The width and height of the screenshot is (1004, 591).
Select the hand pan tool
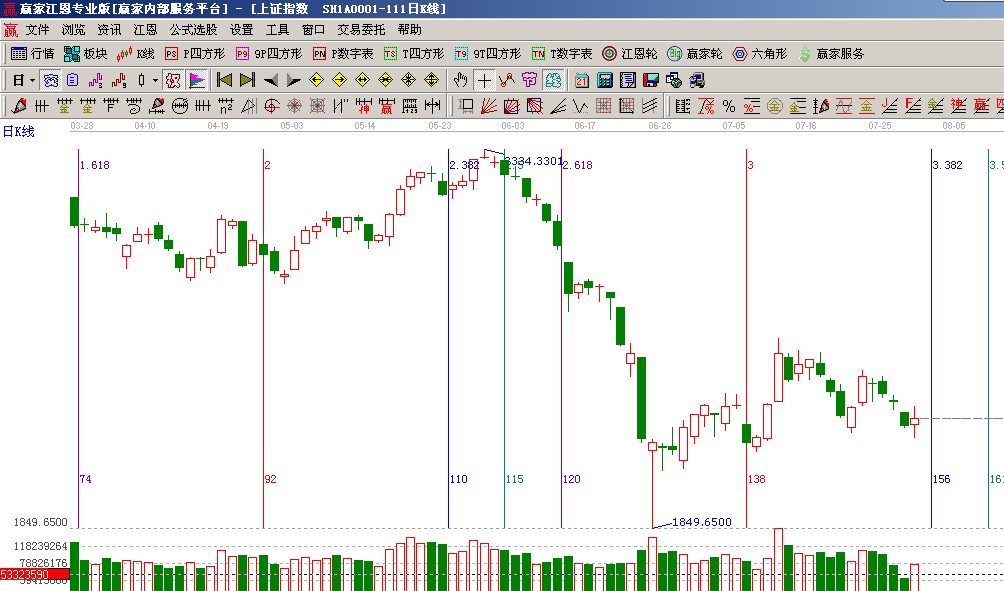click(x=461, y=80)
